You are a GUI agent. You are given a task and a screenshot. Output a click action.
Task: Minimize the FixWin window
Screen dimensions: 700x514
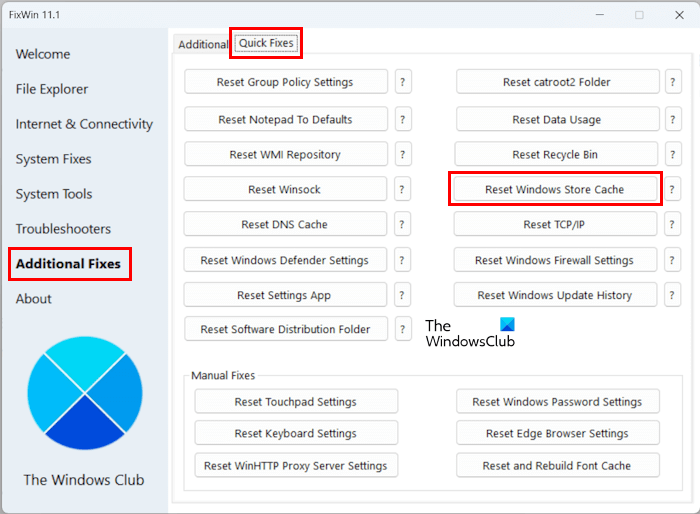tap(600, 15)
